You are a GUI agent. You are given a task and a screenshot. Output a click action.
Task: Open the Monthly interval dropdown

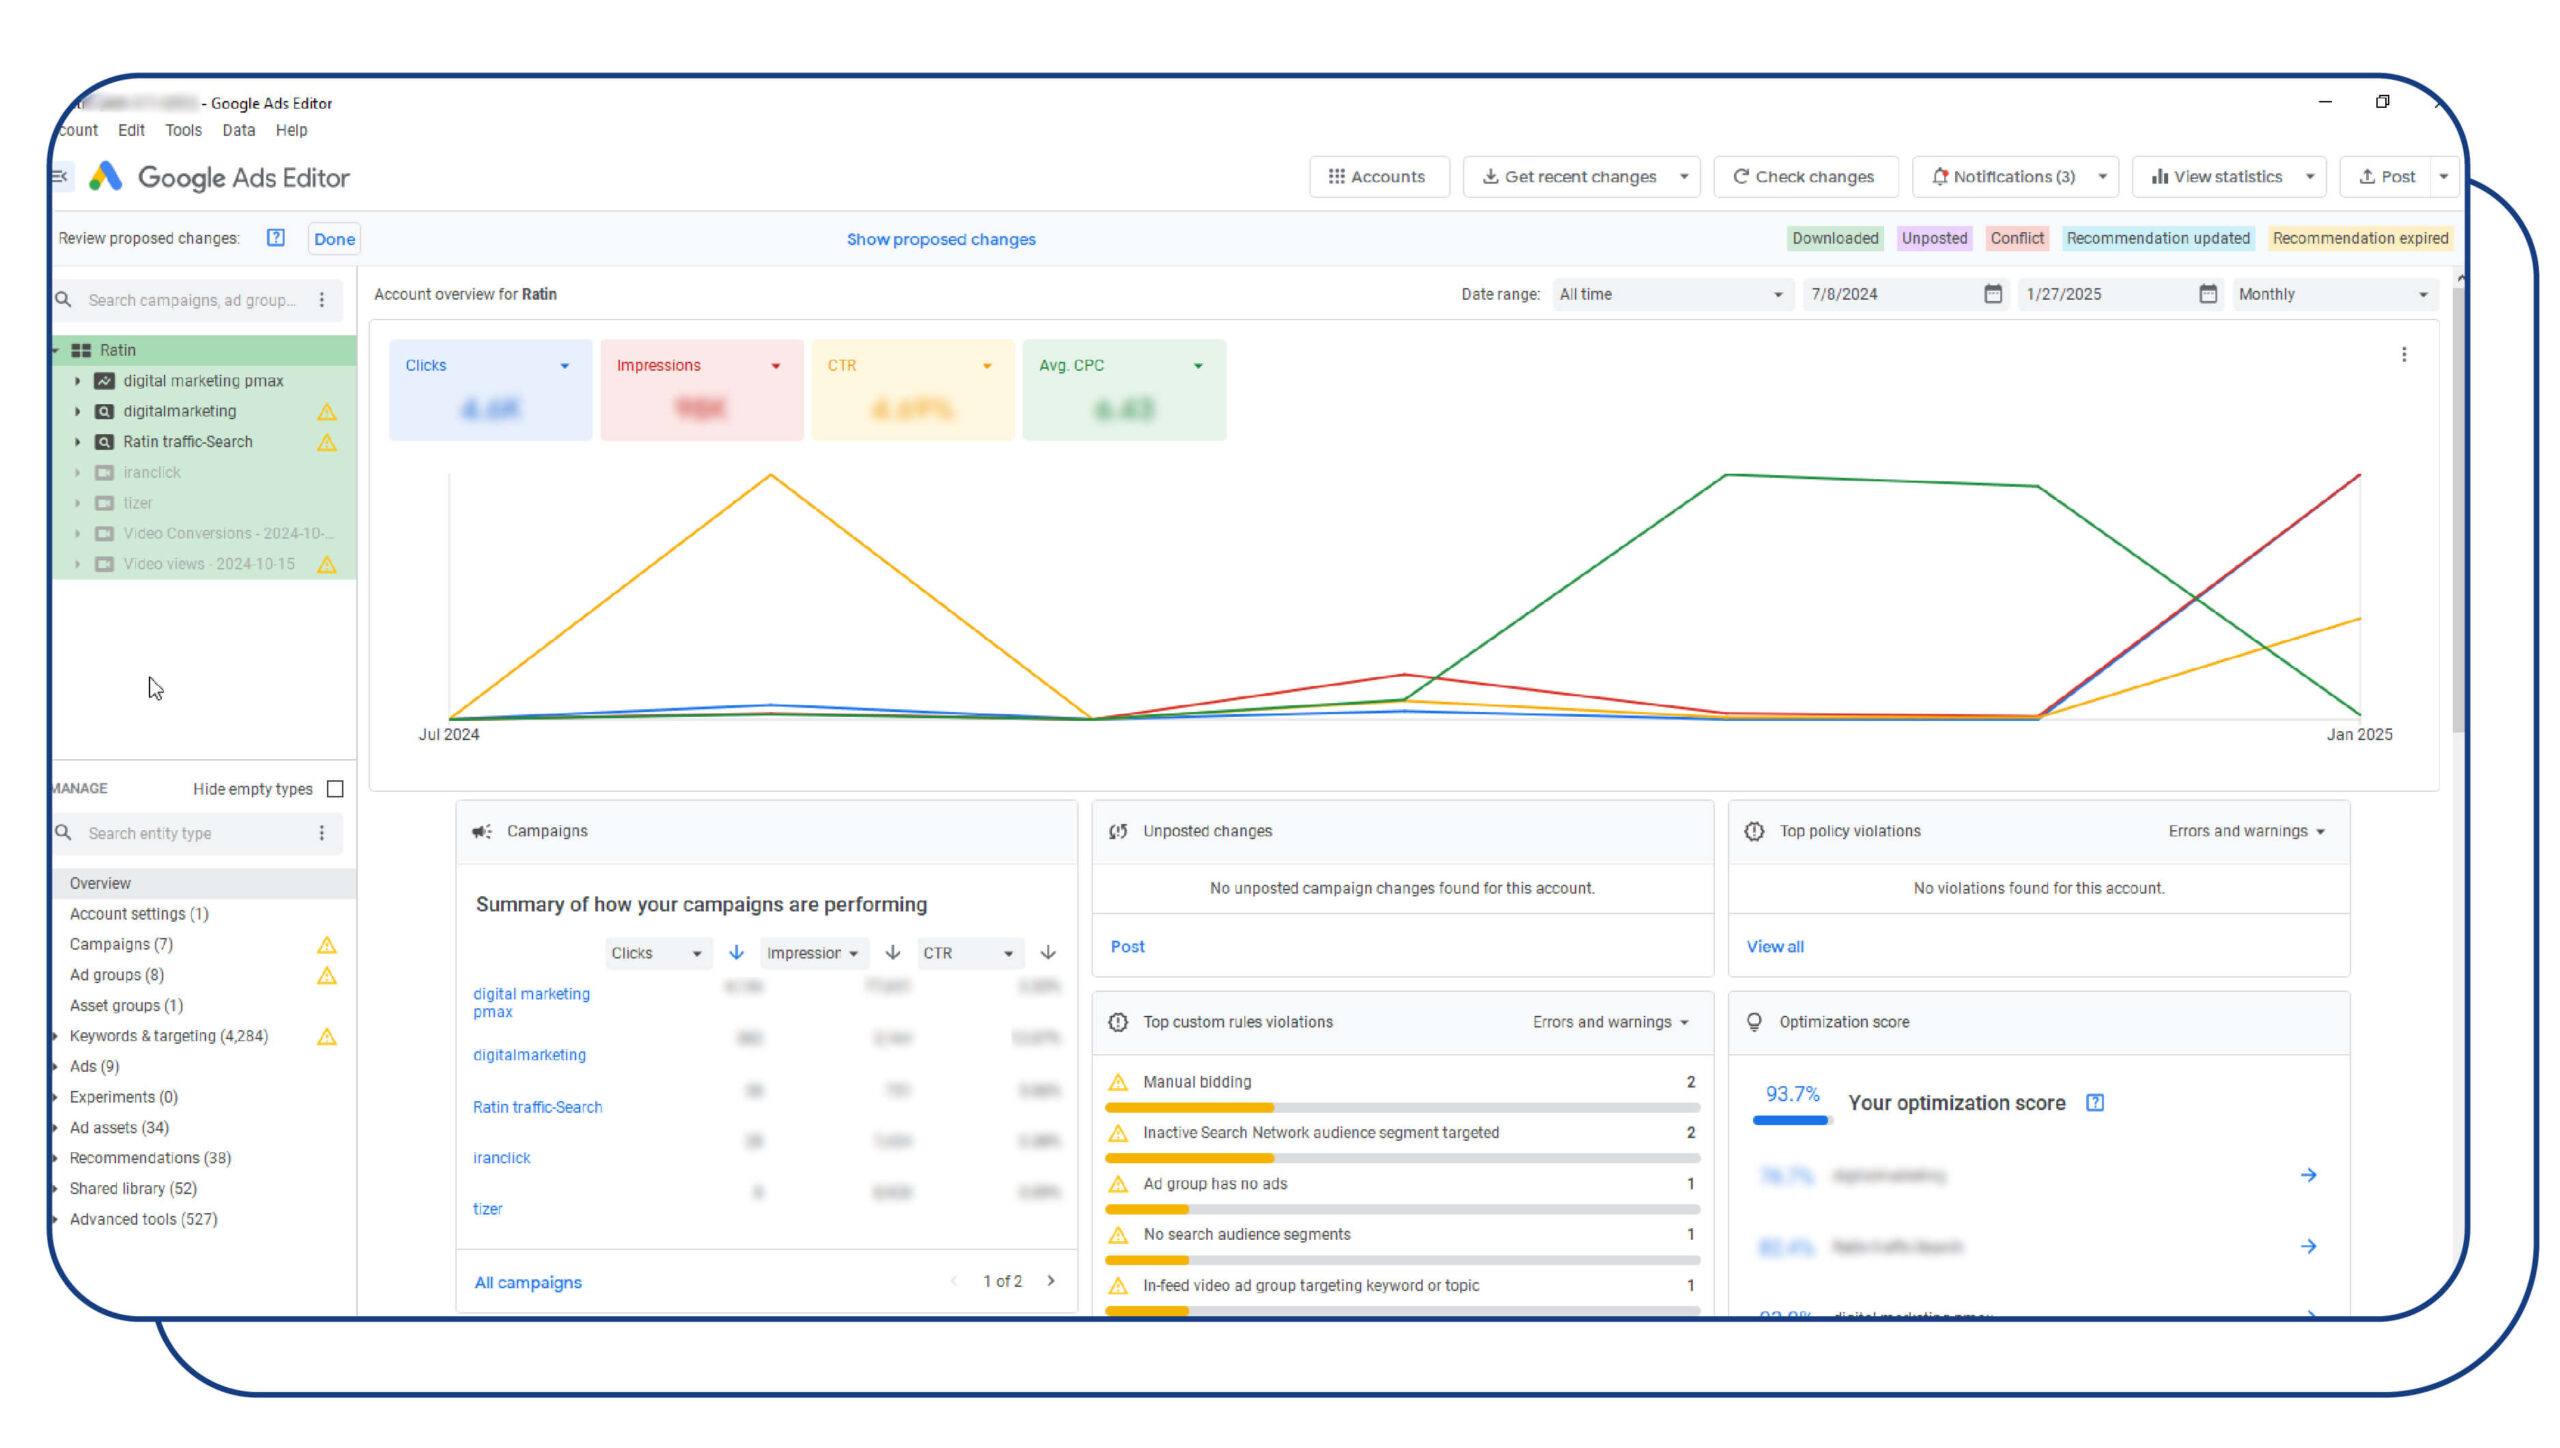click(2334, 294)
